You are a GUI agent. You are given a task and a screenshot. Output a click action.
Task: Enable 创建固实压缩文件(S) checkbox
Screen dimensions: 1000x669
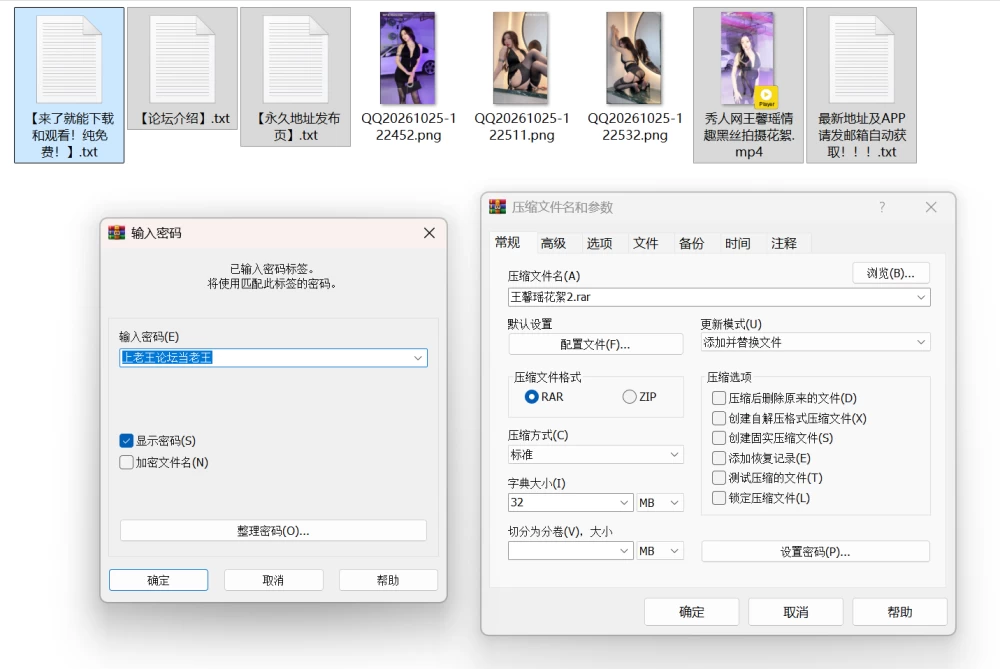(719, 438)
